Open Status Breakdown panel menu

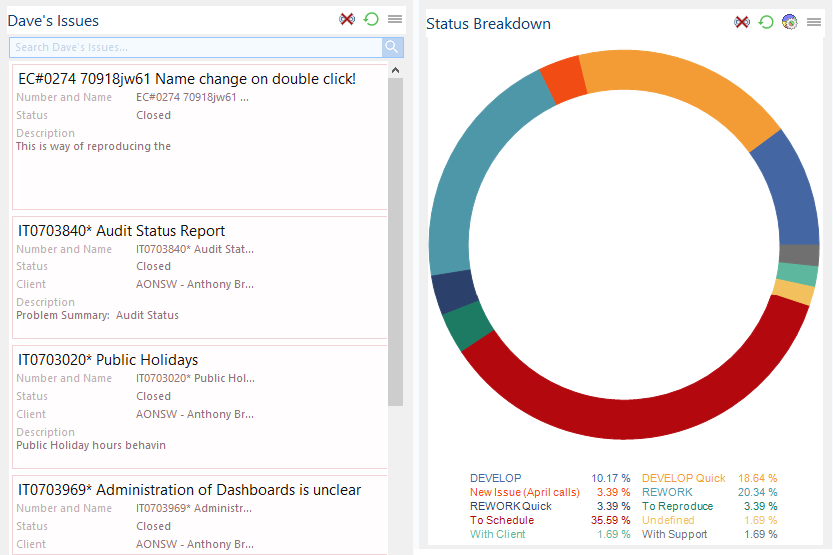814,22
